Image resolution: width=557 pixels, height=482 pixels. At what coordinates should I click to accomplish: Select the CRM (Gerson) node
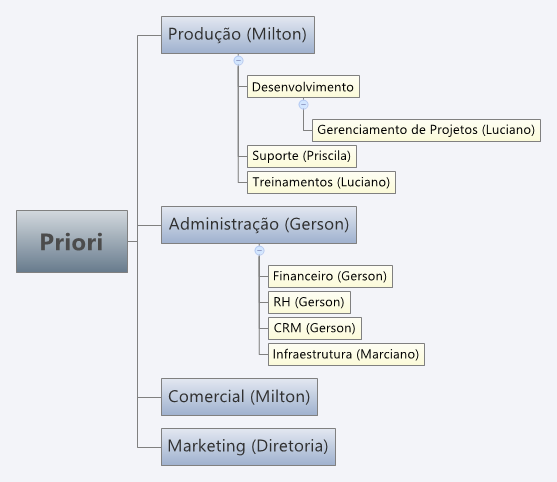(315, 329)
